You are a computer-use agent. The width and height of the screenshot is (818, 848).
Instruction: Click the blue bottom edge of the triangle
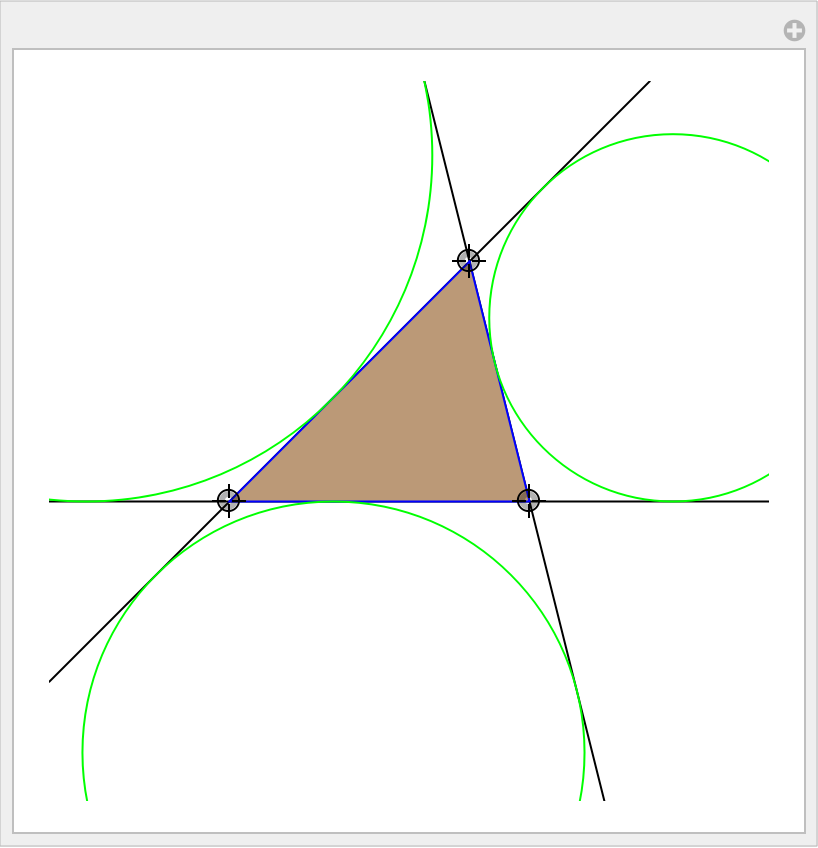380,501
